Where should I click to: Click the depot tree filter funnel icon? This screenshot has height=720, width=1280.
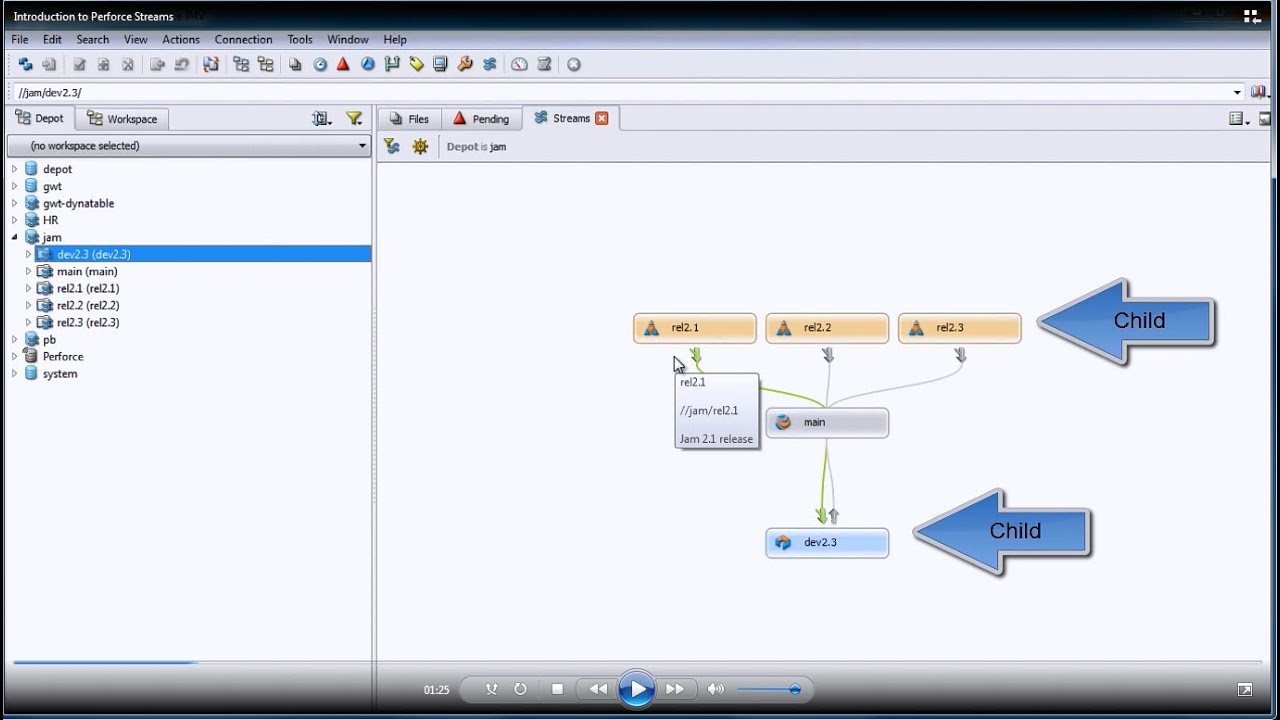pyautogui.click(x=354, y=118)
